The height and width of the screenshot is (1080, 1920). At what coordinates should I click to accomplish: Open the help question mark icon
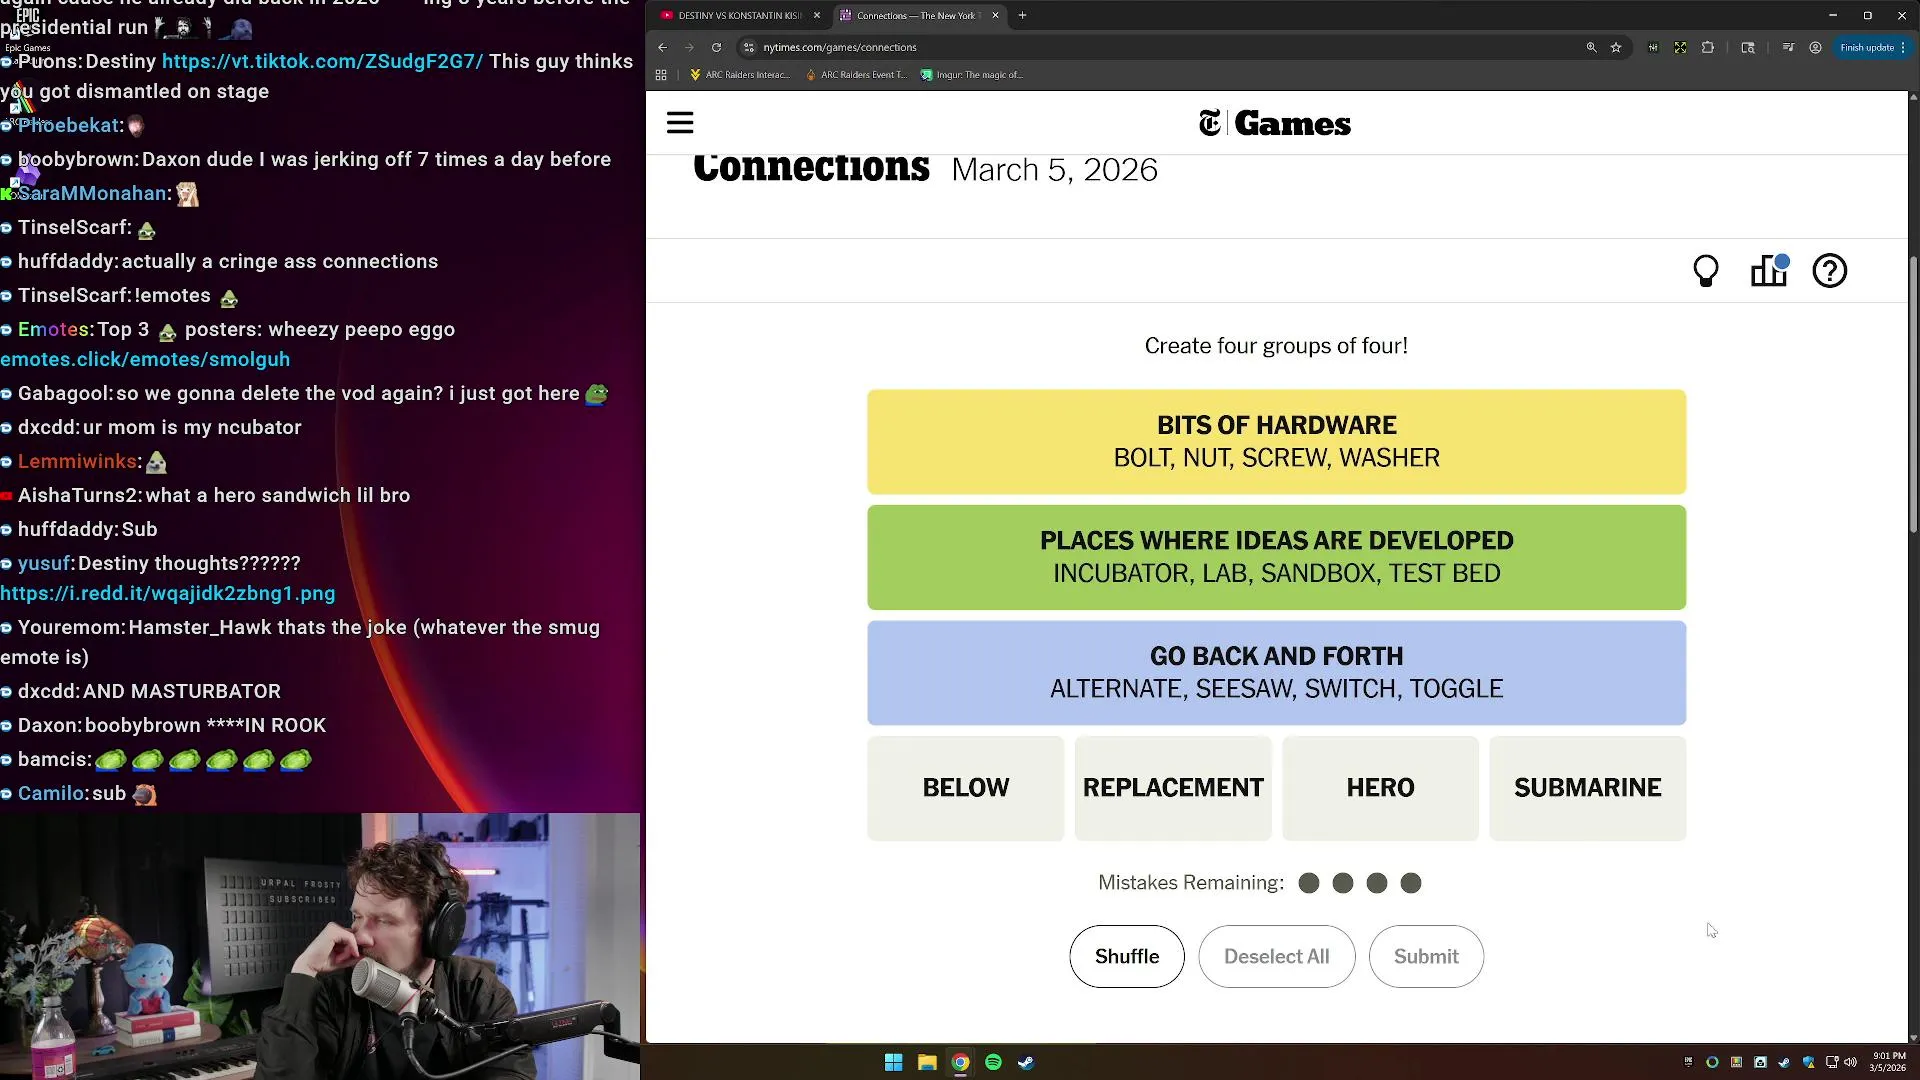pyautogui.click(x=1829, y=271)
